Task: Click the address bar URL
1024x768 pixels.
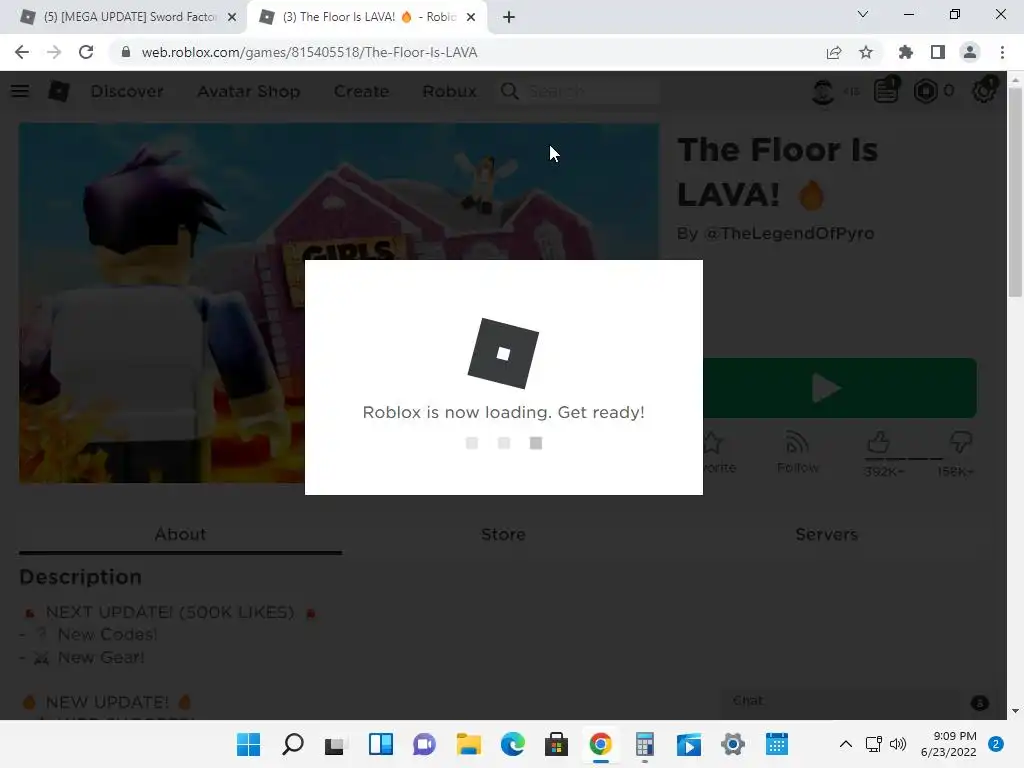Action: [310, 52]
